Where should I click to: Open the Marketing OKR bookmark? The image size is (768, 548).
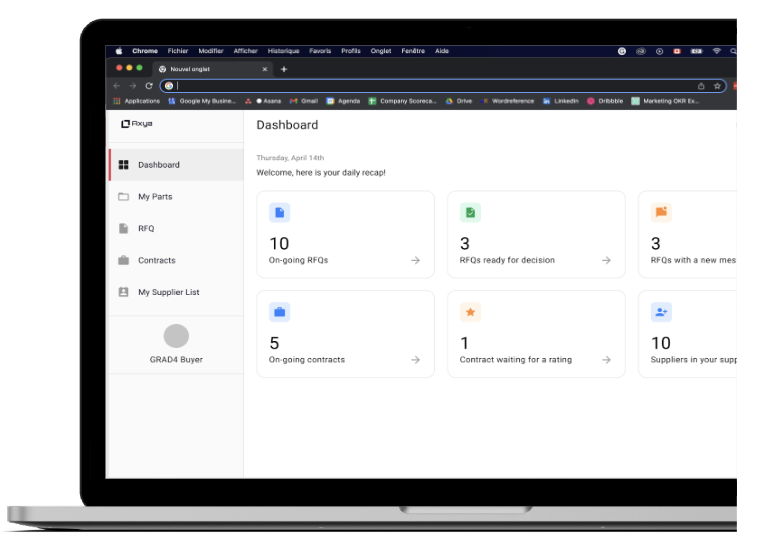(665, 101)
